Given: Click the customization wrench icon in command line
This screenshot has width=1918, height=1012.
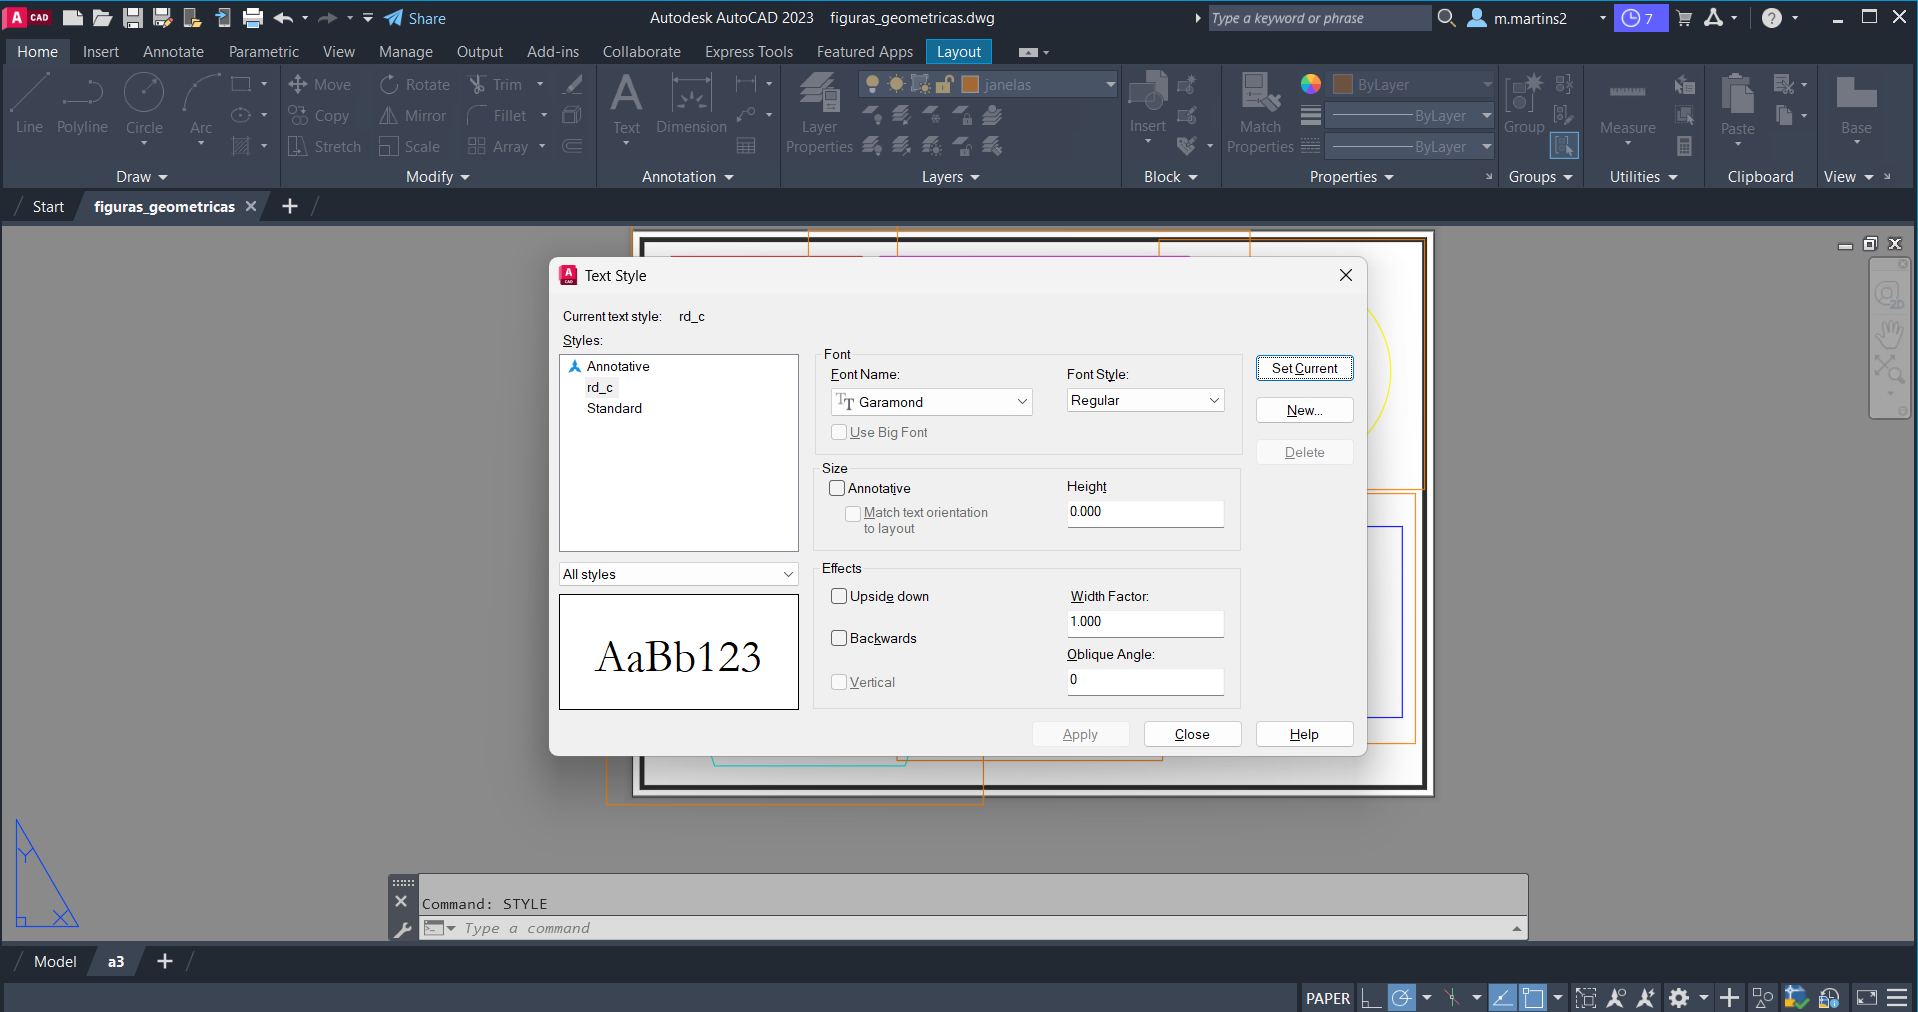Looking at the screenshot, I should [x=403, y=930].
